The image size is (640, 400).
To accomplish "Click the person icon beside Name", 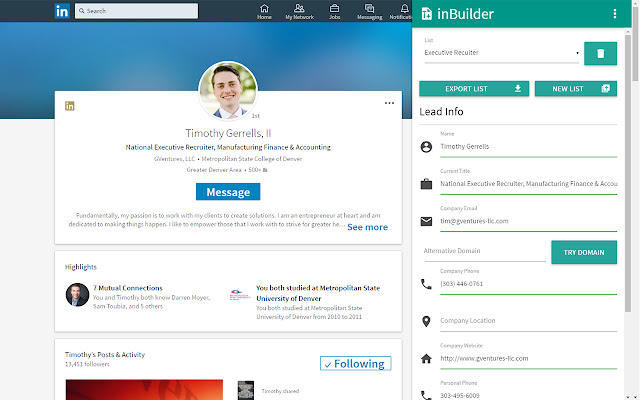I will pyautogui.click(x=426, y=147).
